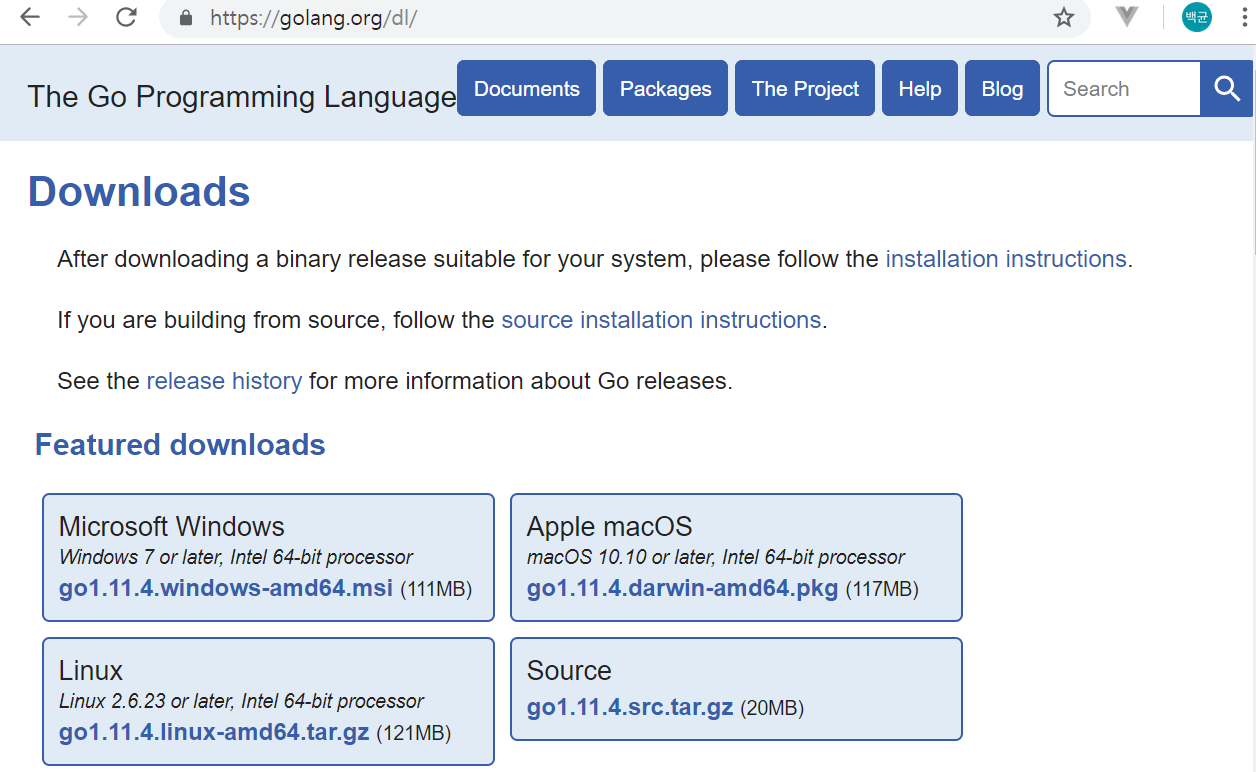1256x772 pixels.
Task: Open the Blog menu item
Action: coord(1002,89)
